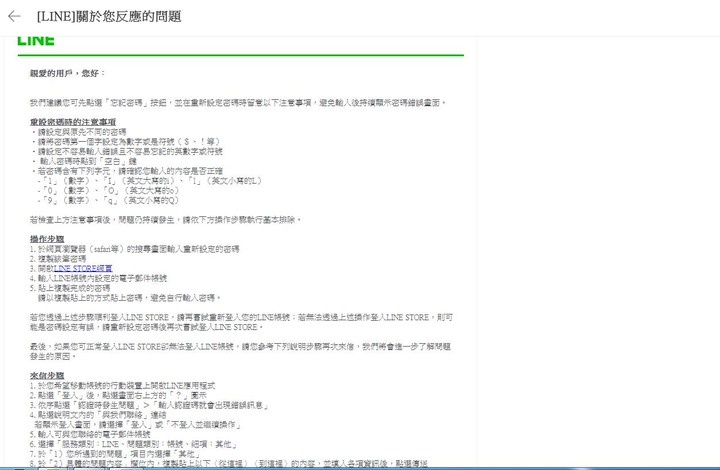Click the paragraph starting "若您透過上述步驟順利登入LINE STORE"
The height and width of the screenshot is (470, 720).
(x=242, y=322)
